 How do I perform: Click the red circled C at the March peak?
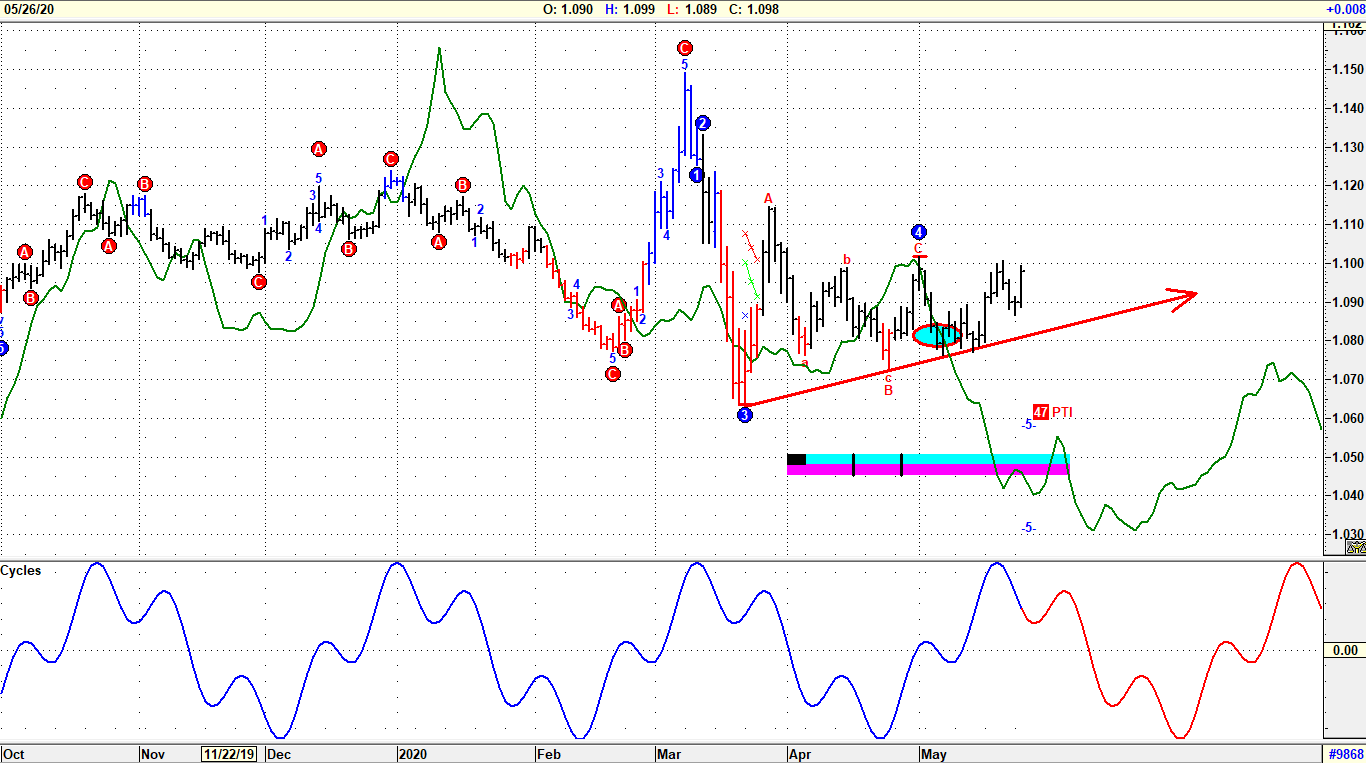click(684, 48)
